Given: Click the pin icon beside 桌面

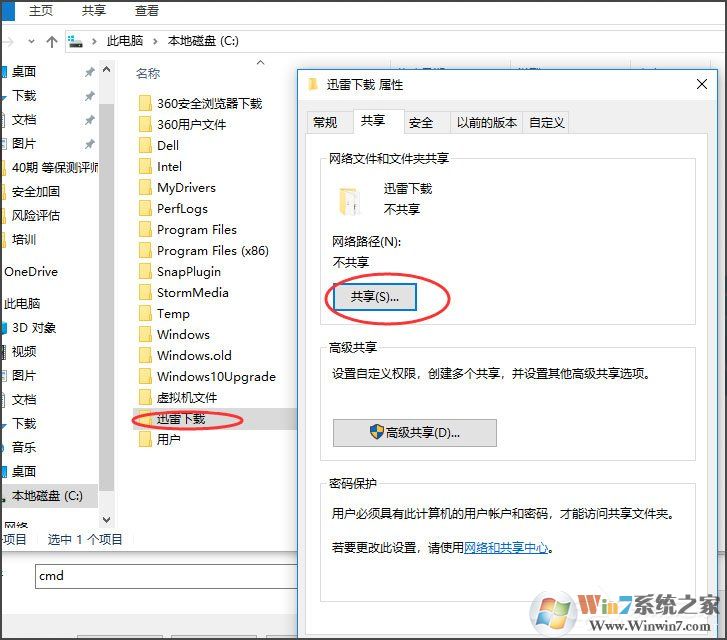Looking at the screenshot, I should (x=89, y=72).
